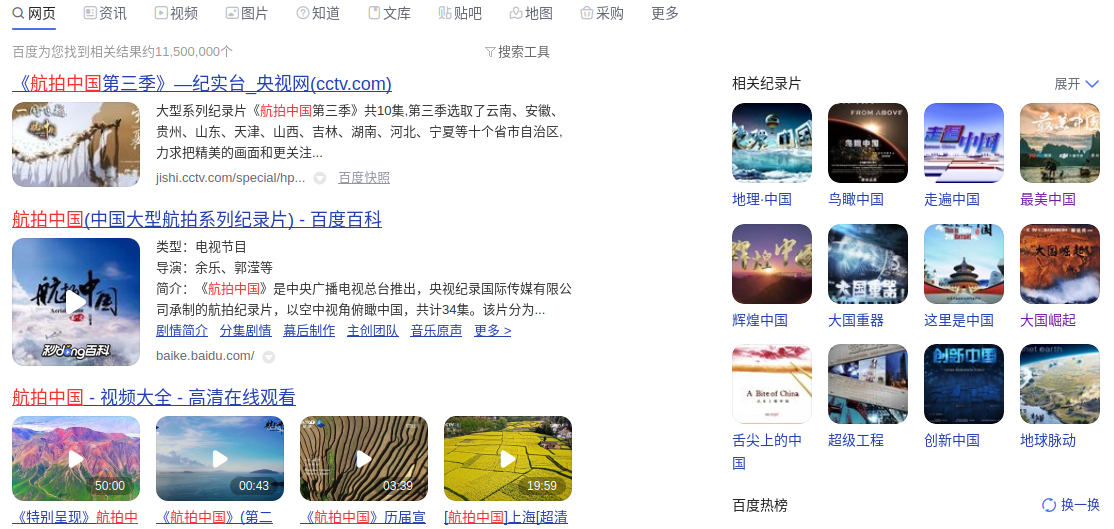The height and width of the screenshot is (529, 1114).
Task: Expand the 更多 tabs menu
Action: tap(665, 13)
